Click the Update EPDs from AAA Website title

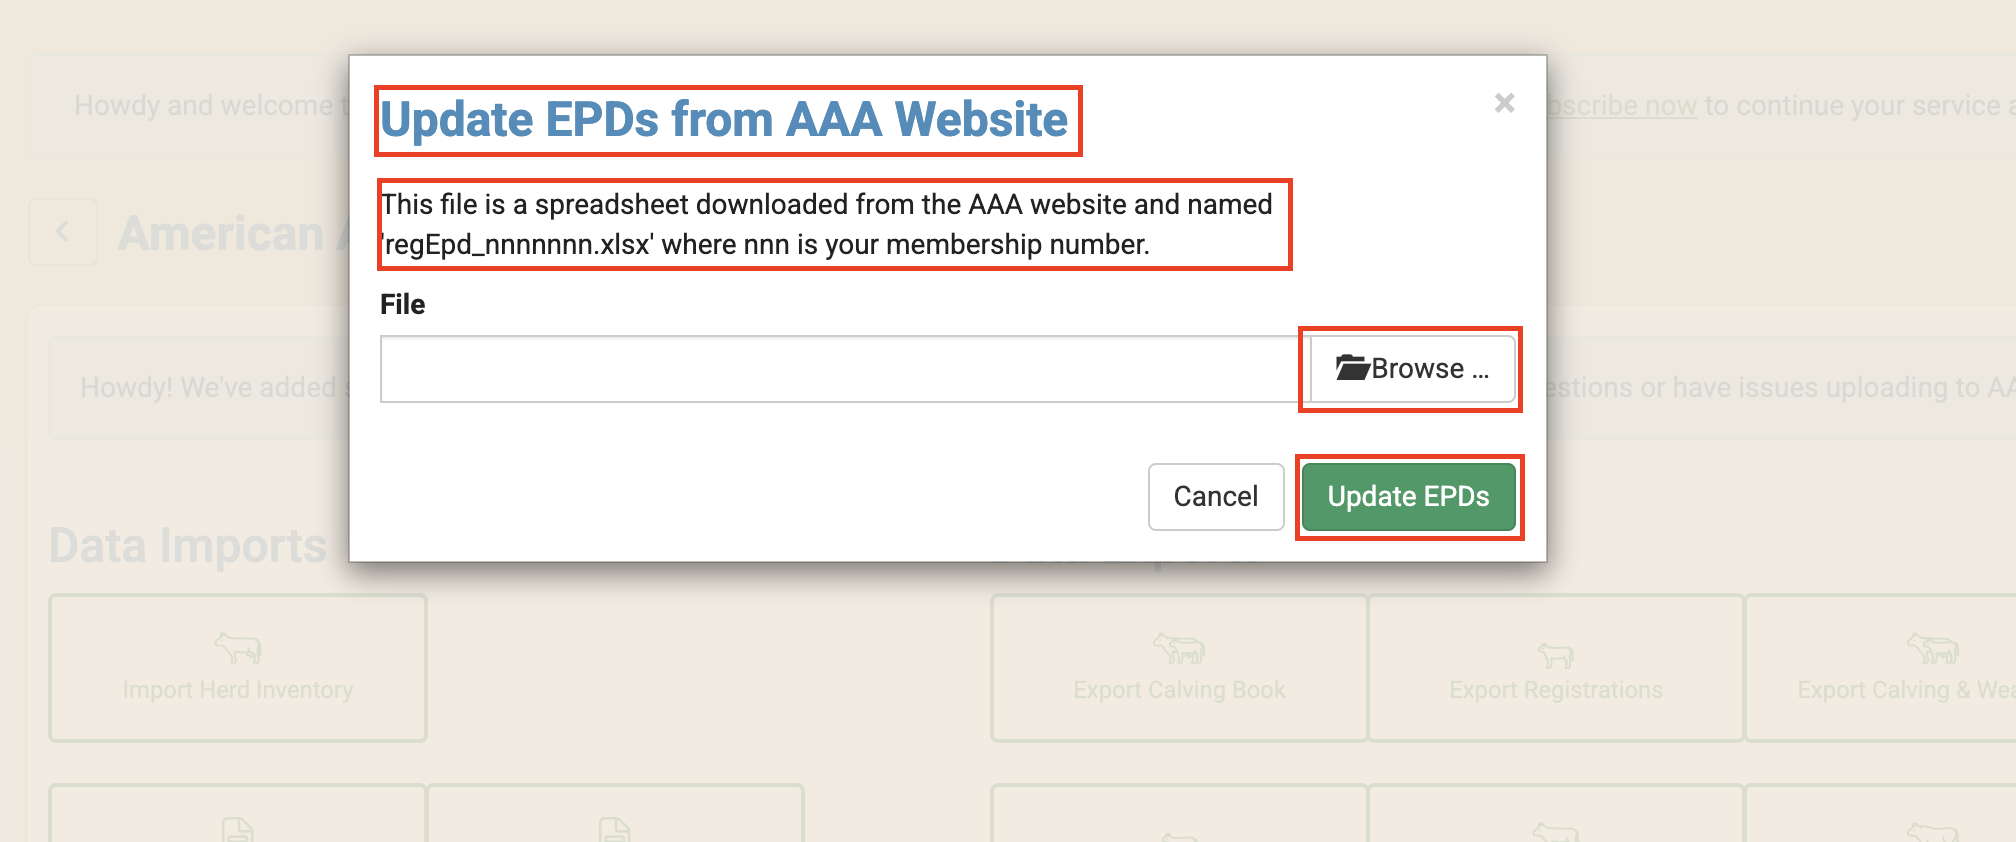(x=724, y=120)
